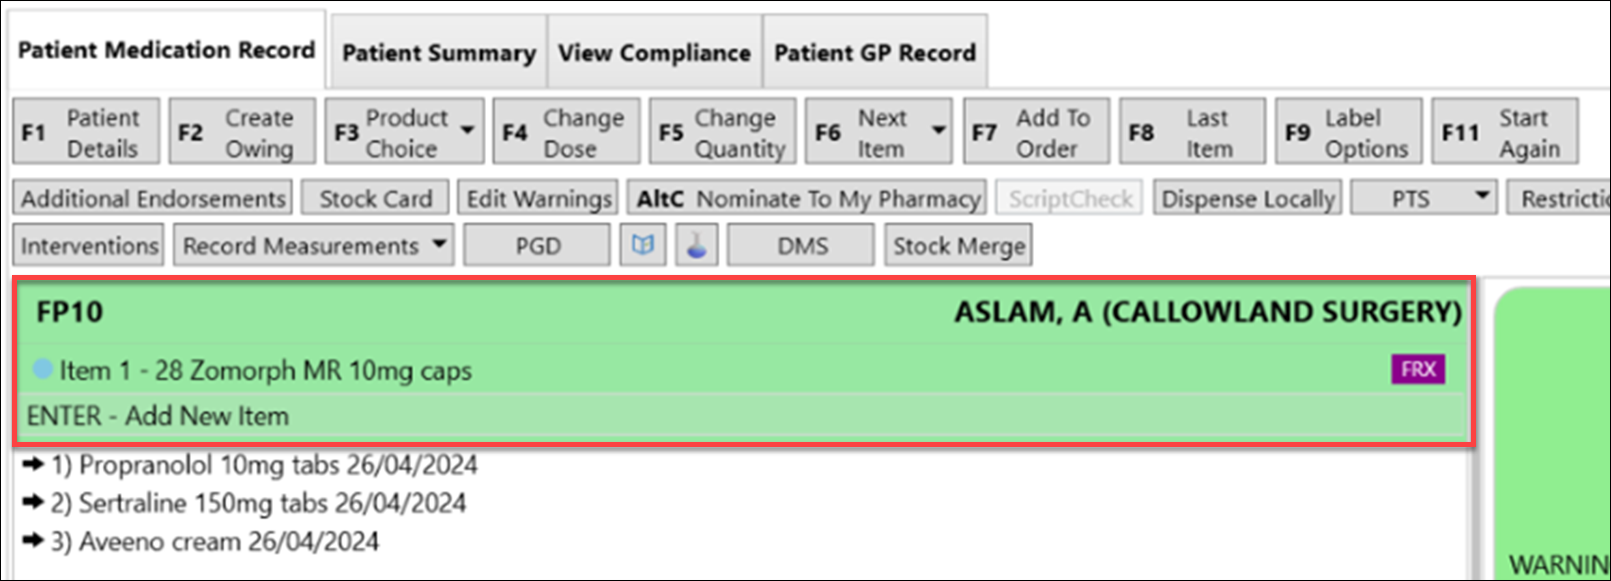Click the arrow beside Propranolol 10mg tabs

(x=34, y=465)
